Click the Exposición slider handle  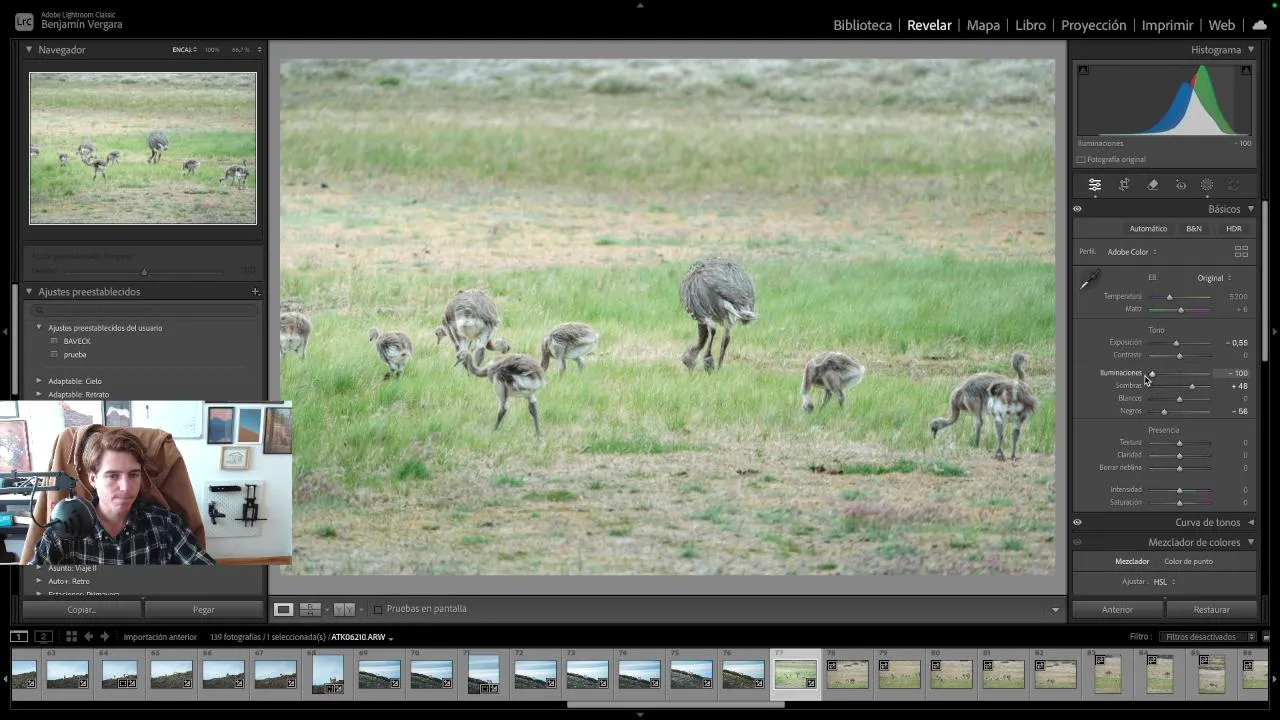click(x=1176, y=343)
